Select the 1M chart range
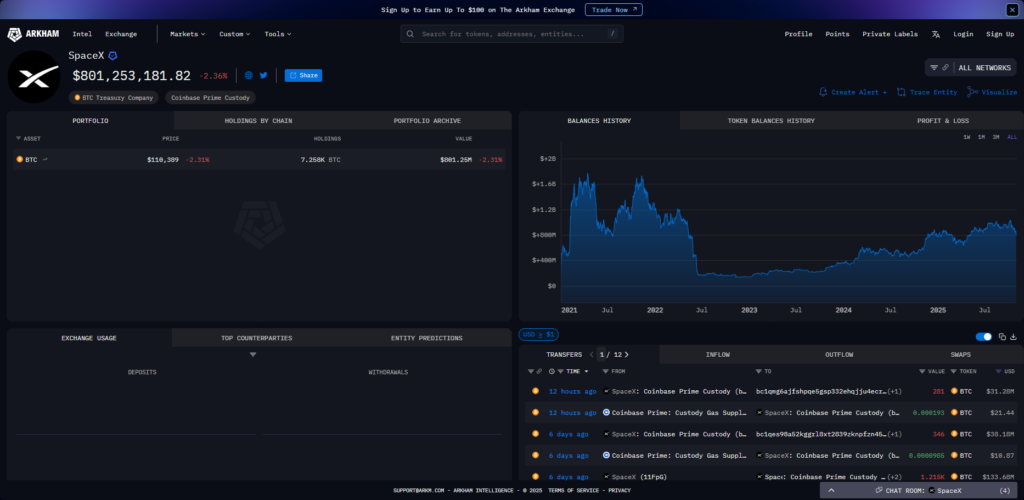 (982, 137)
